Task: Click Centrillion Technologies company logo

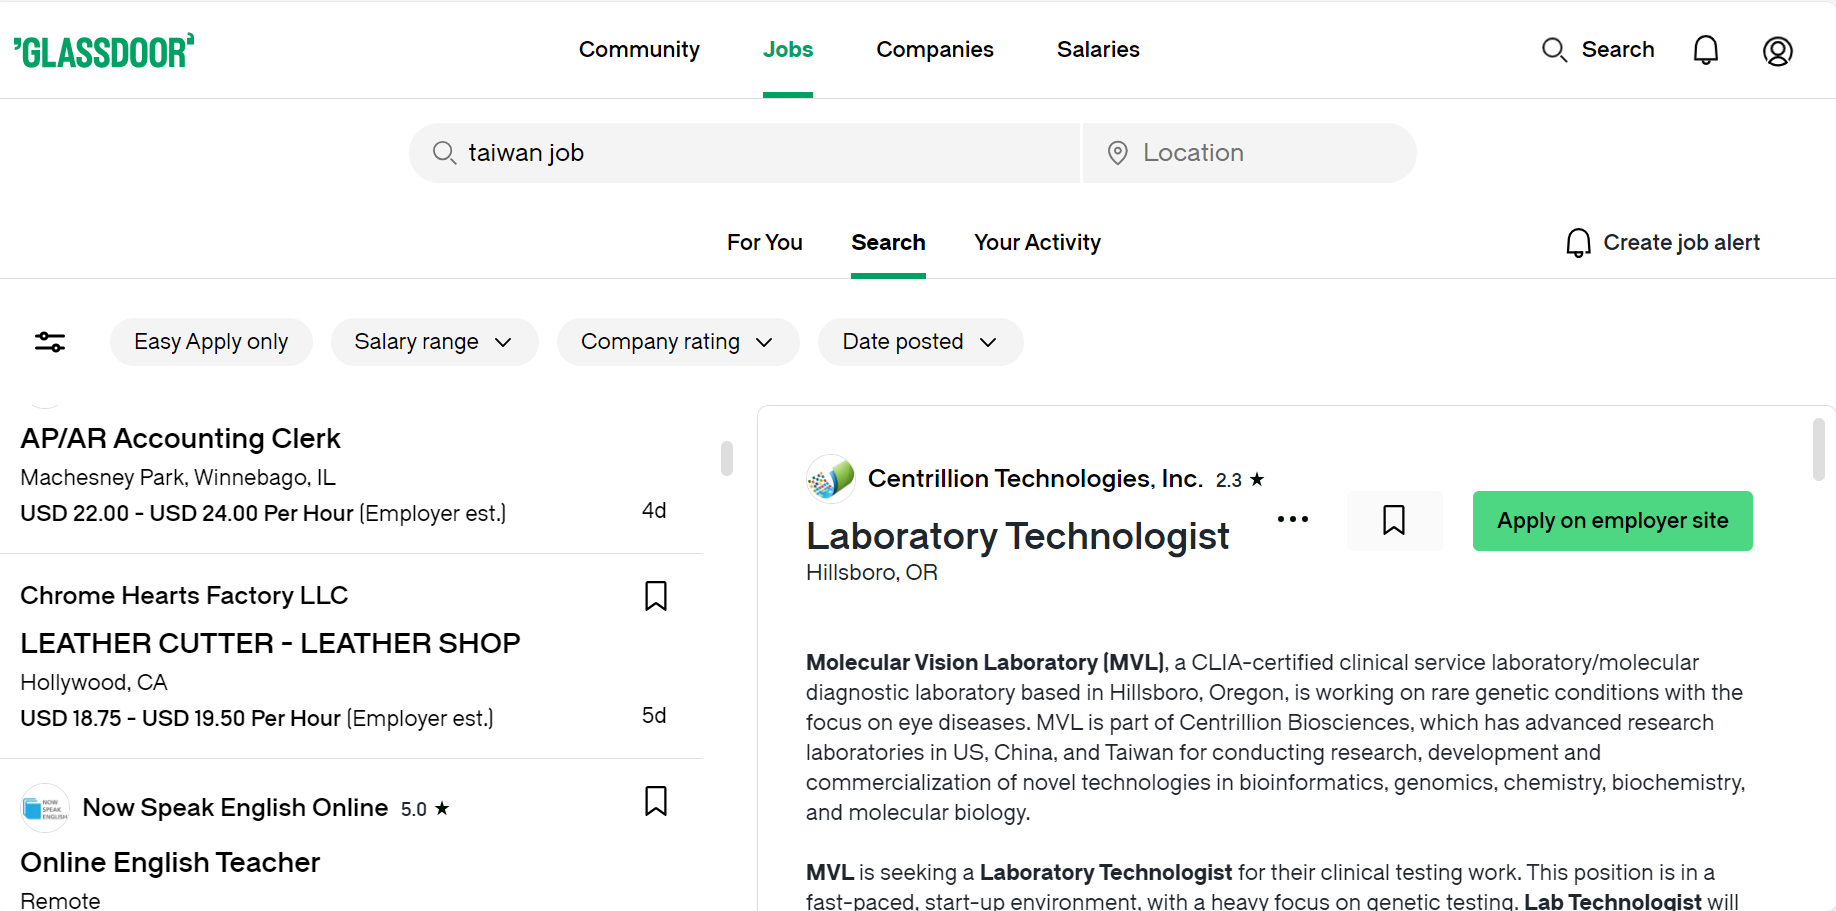Action: (x=830, y=479)
